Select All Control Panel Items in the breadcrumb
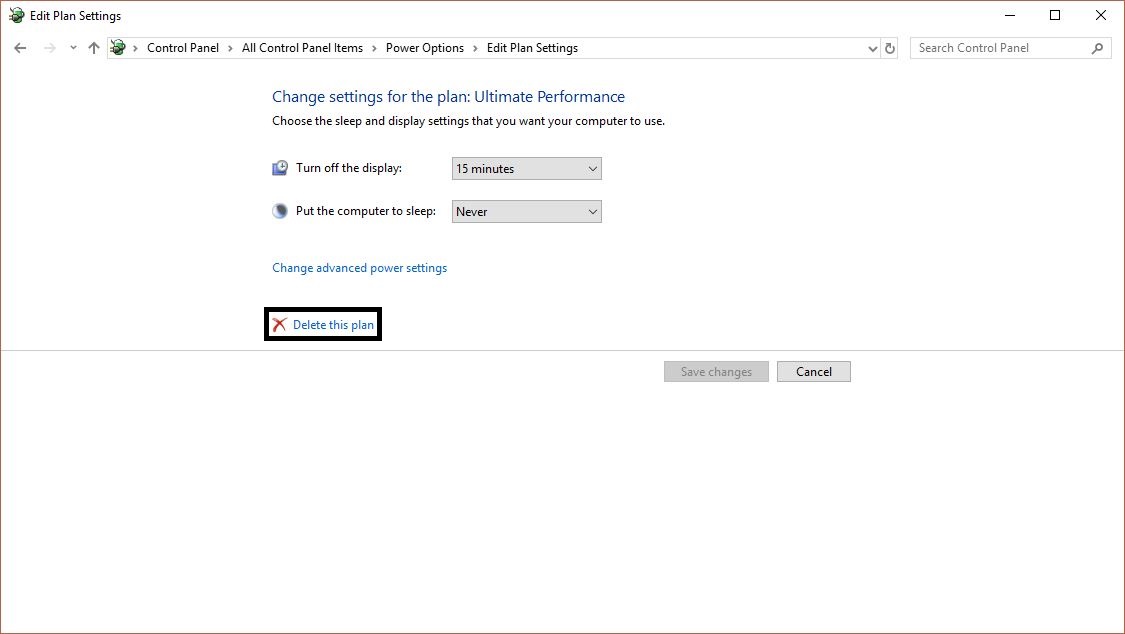 302,47
